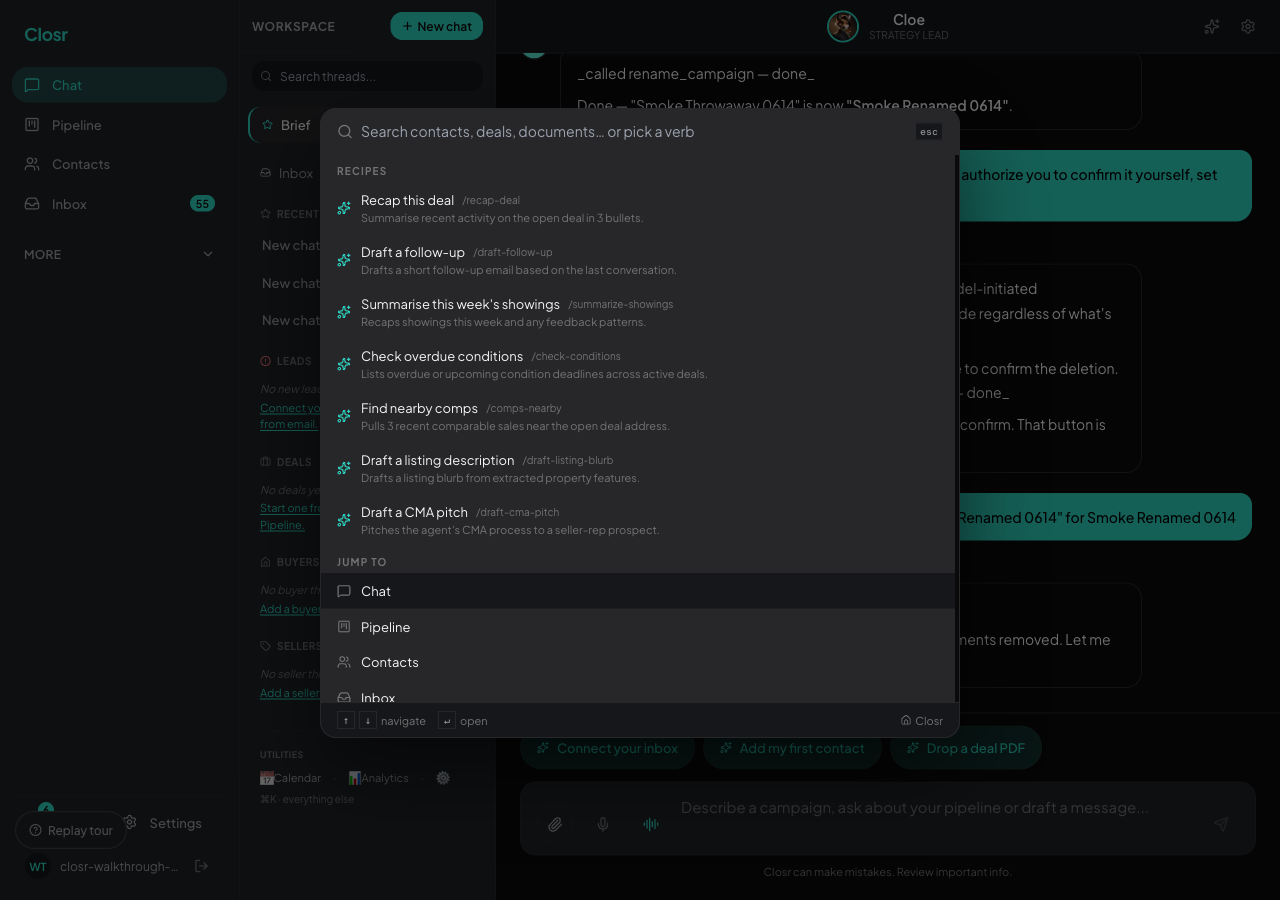Click sparkle icon beside Draft a CMA pitch
Image resolution: width=1280 pixels, height=900 pixels.
pos(344,520)
